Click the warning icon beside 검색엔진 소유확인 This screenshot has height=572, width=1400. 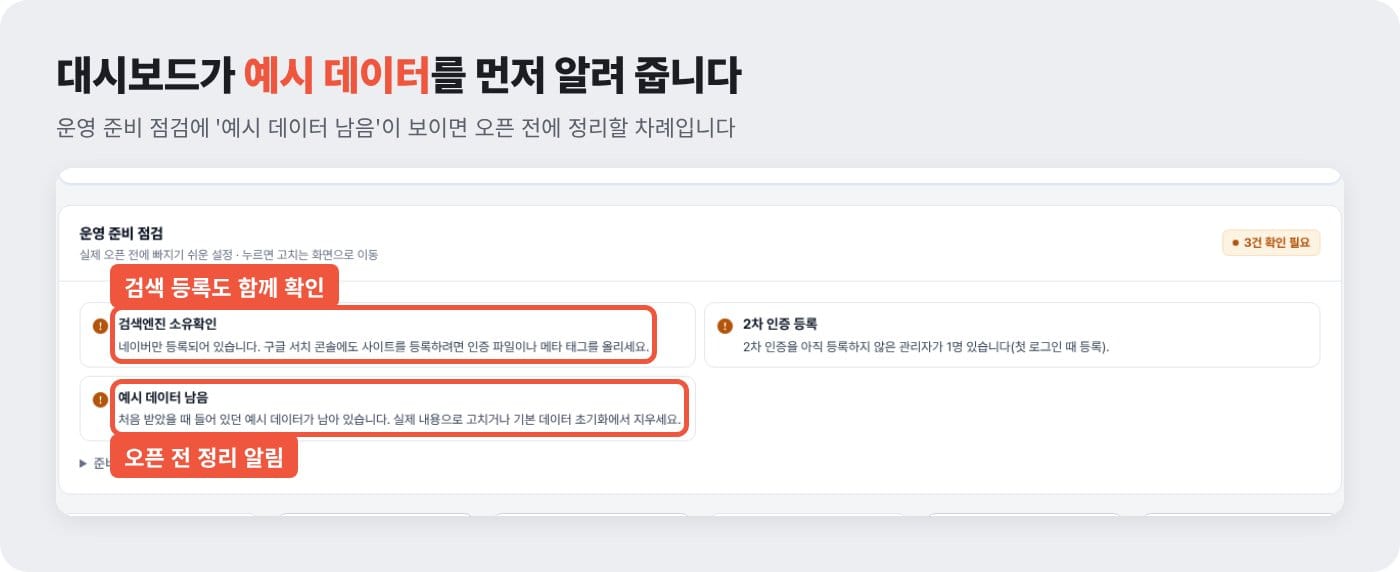pyautogui.click(x=99, y=326)
